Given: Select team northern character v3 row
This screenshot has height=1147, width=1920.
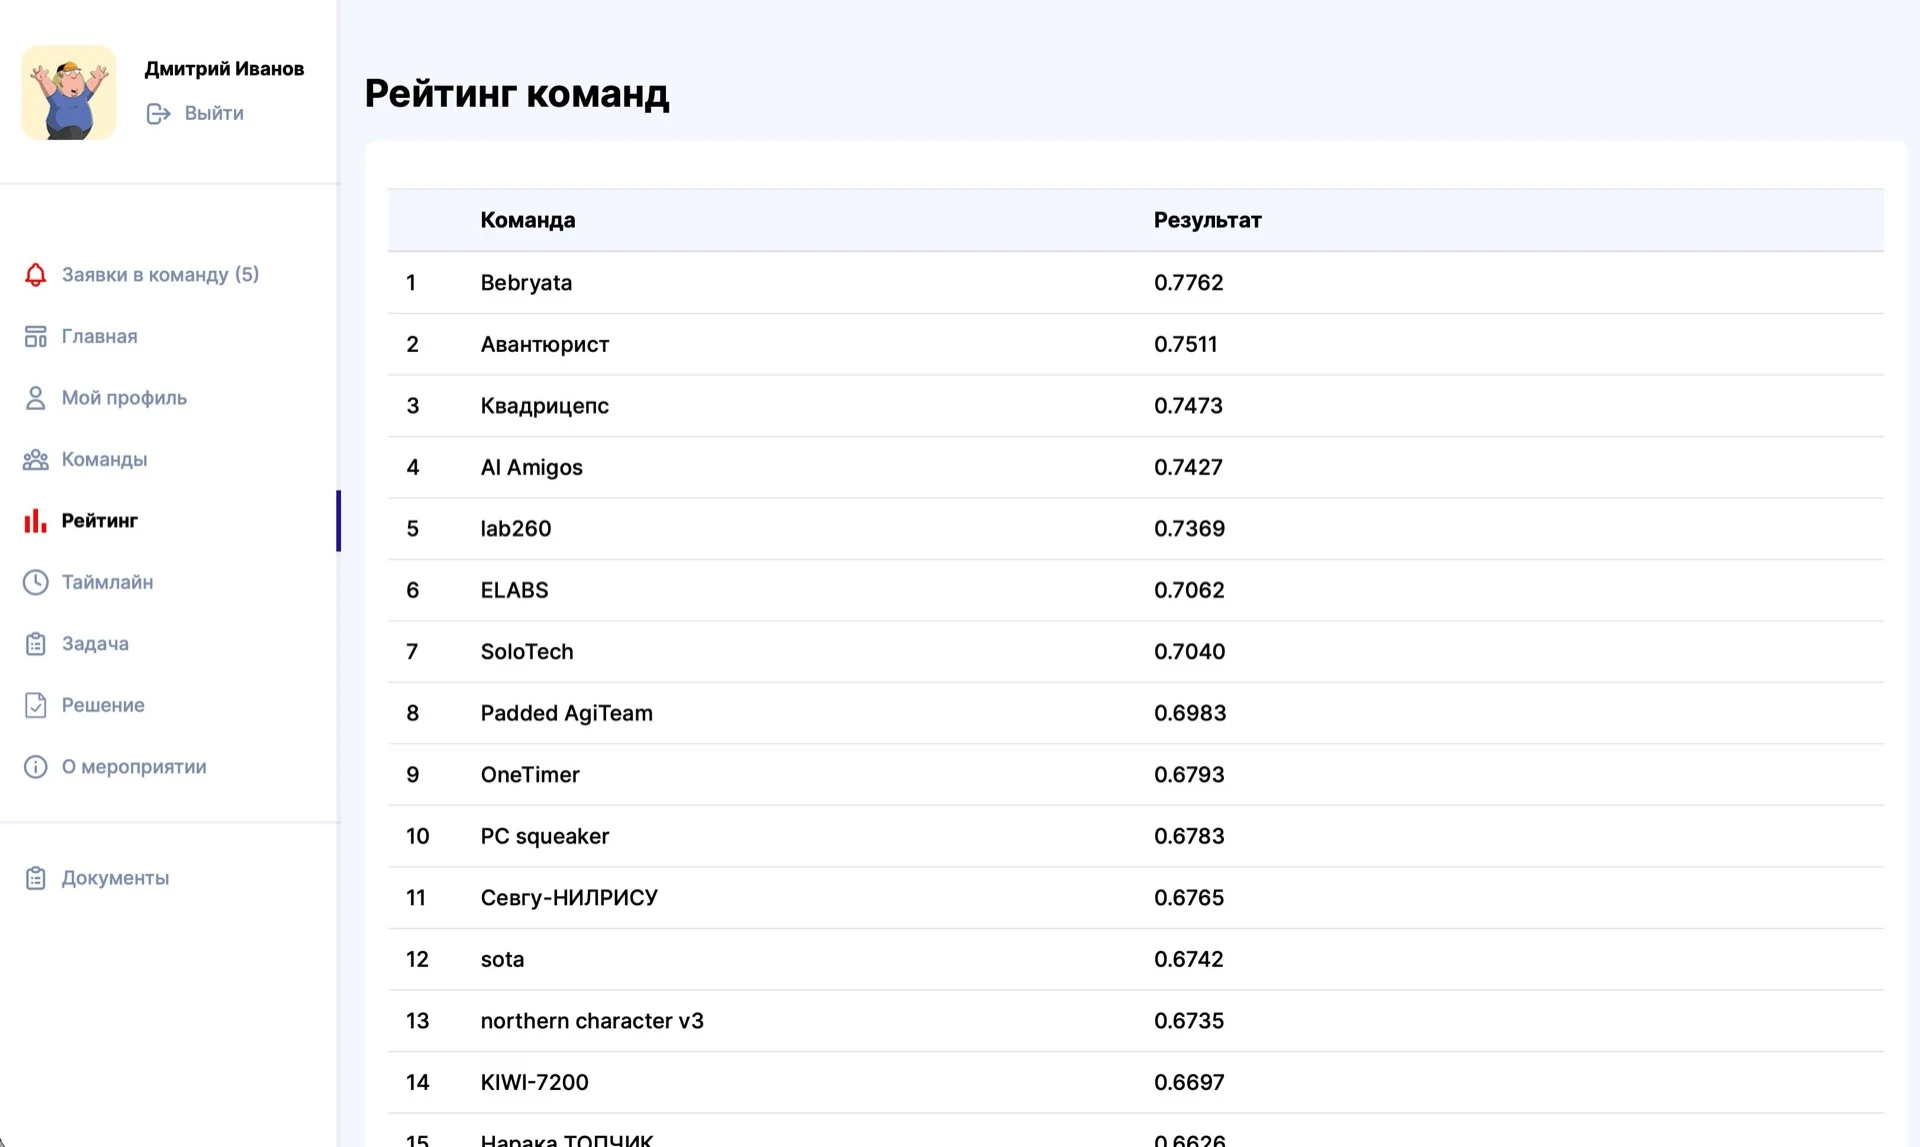Looking at the screenshot, I should pos(1135,1021).
